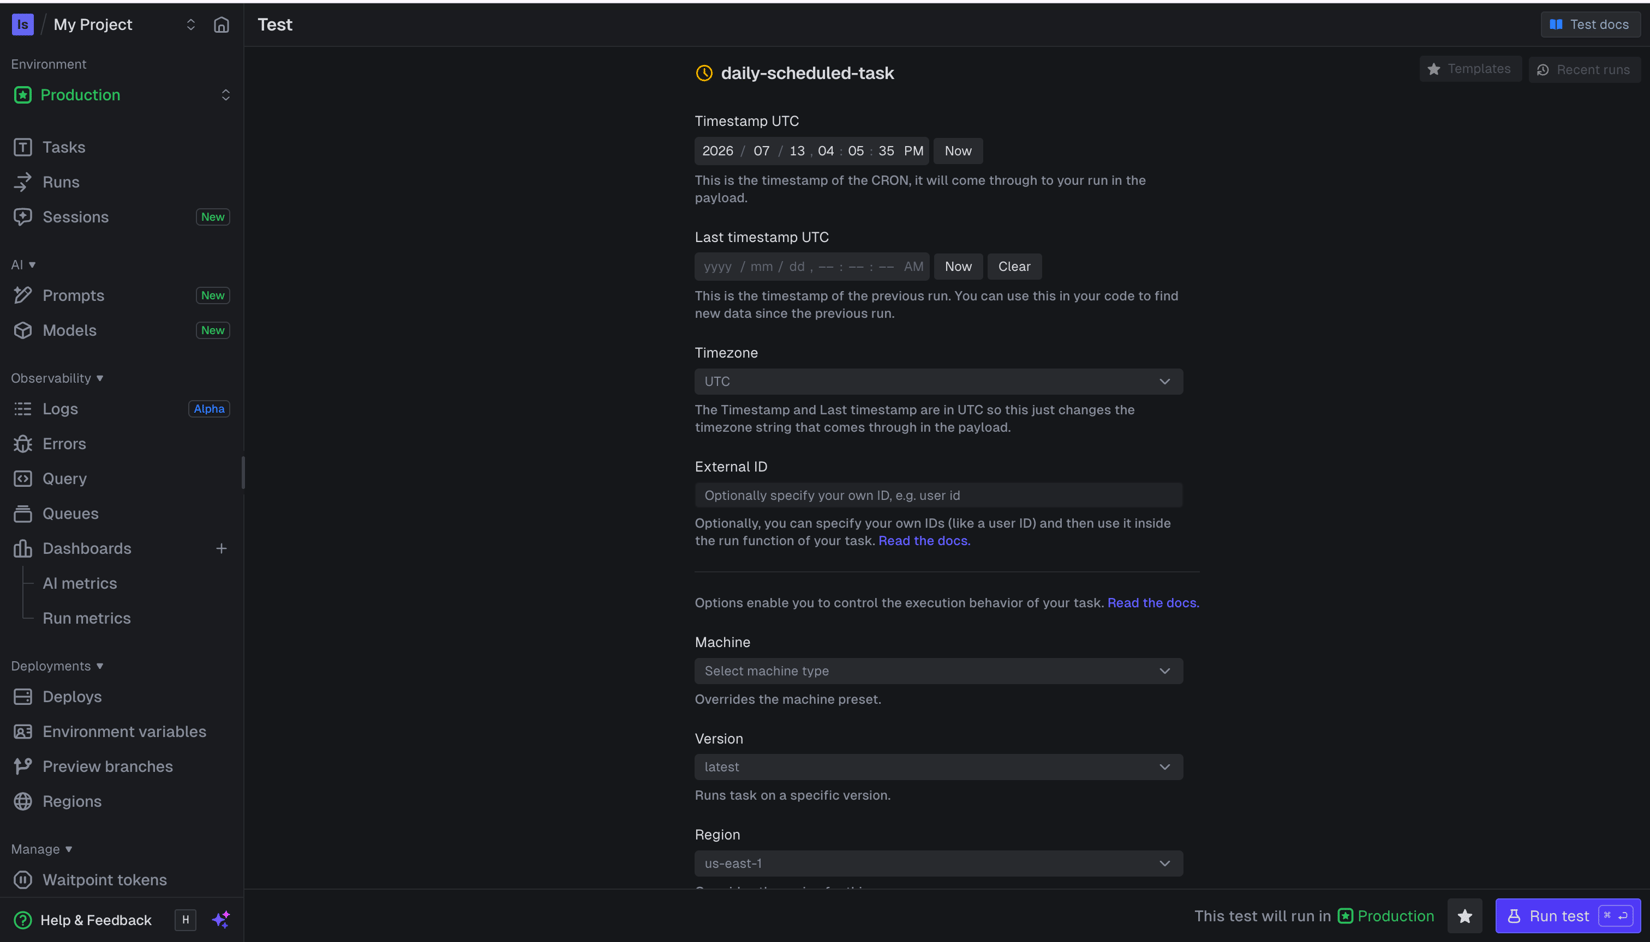The width and height of the screenshot is (1650, 942).
Task: Favorite this test with the star button
Action: (x=1465, y=916)
